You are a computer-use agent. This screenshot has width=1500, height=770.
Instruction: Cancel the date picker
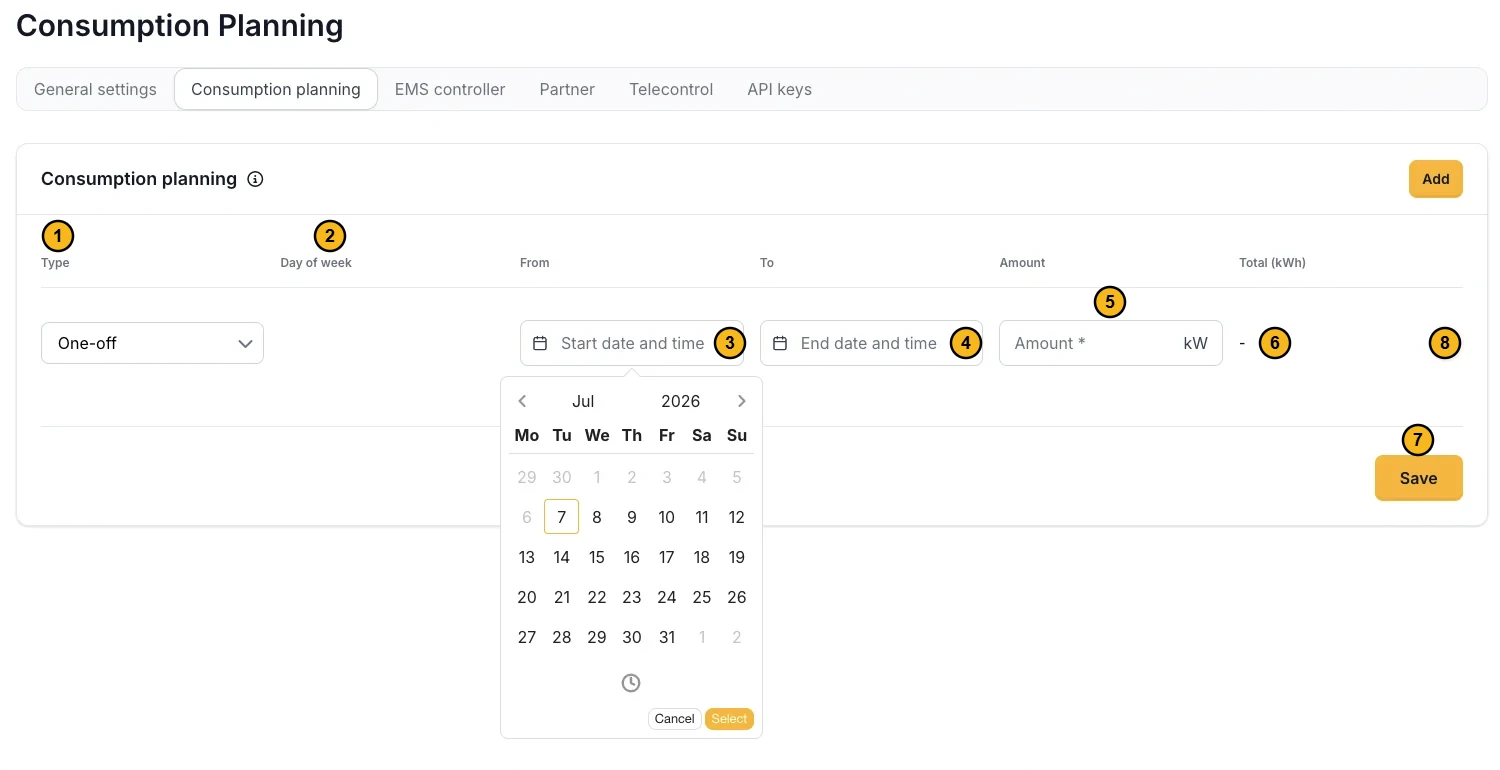[x=675, y=719]
